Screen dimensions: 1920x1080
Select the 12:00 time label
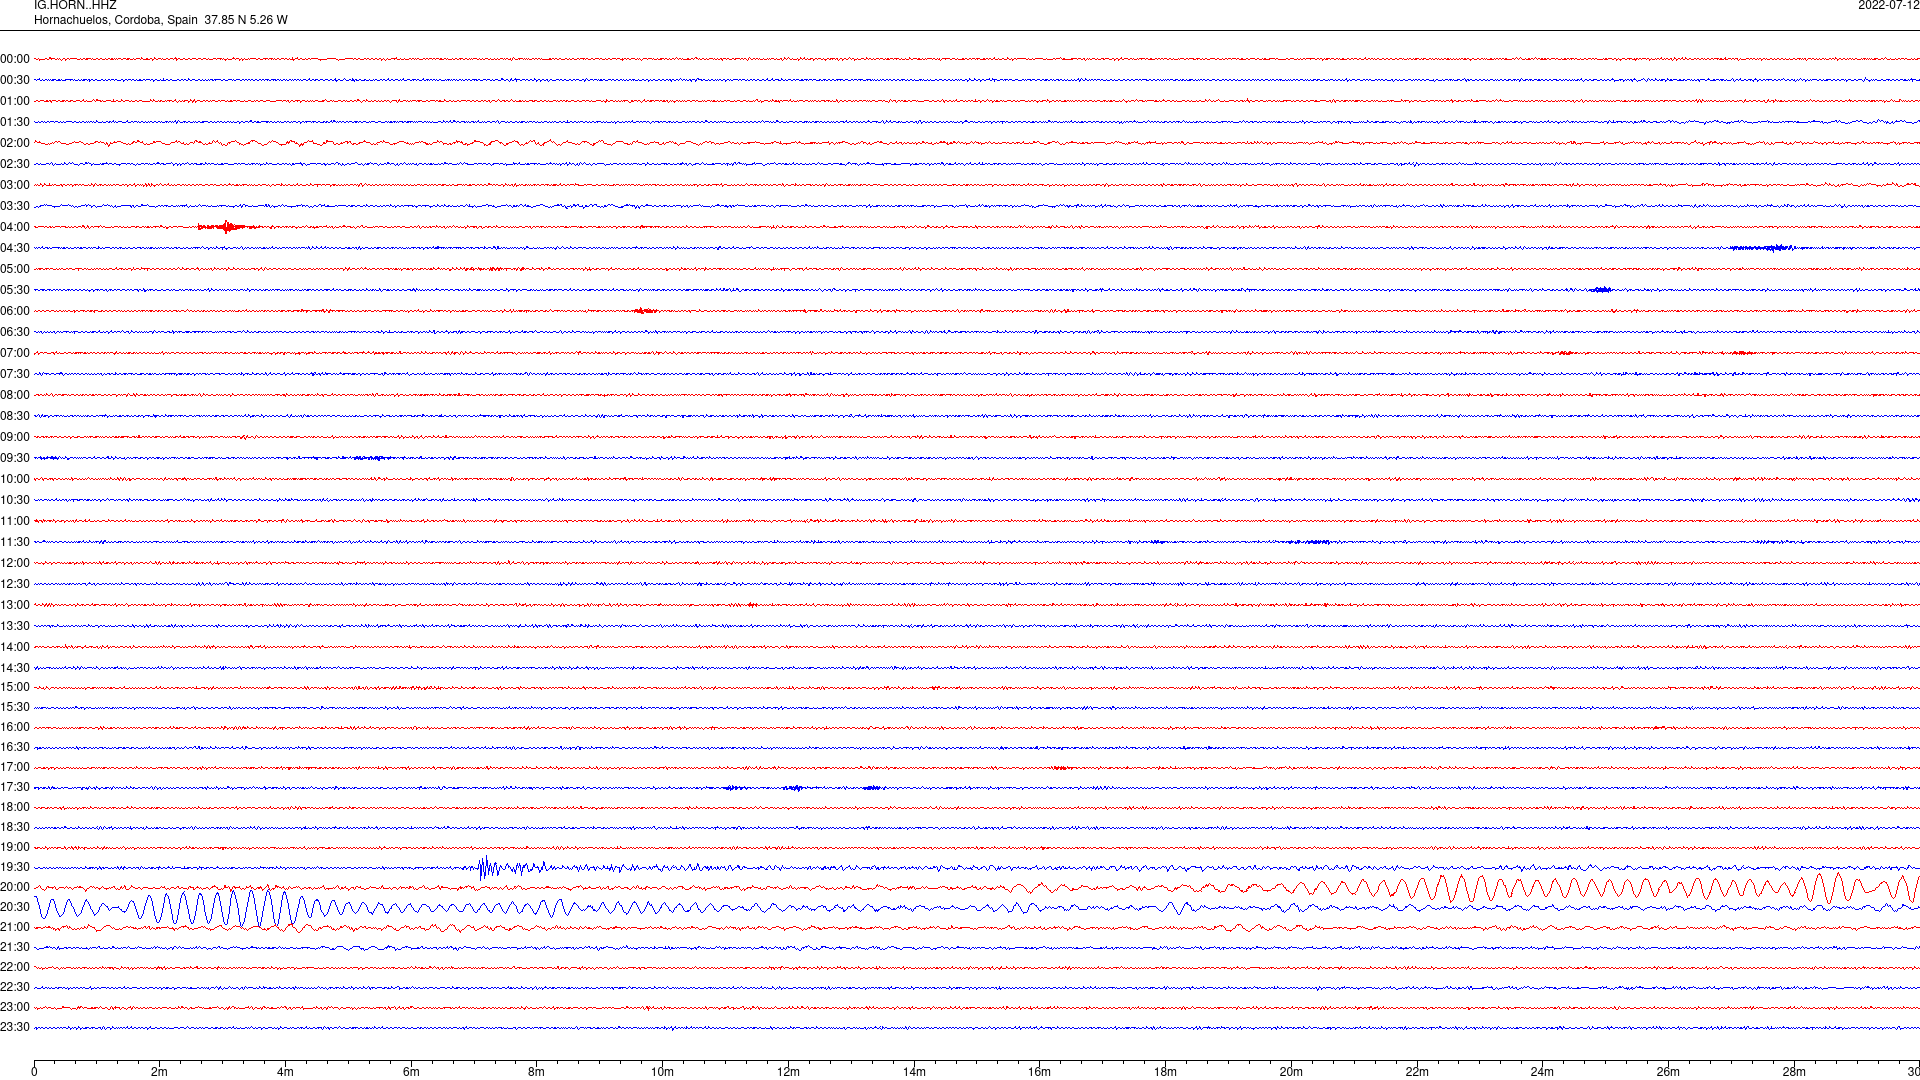pos(15,563)
